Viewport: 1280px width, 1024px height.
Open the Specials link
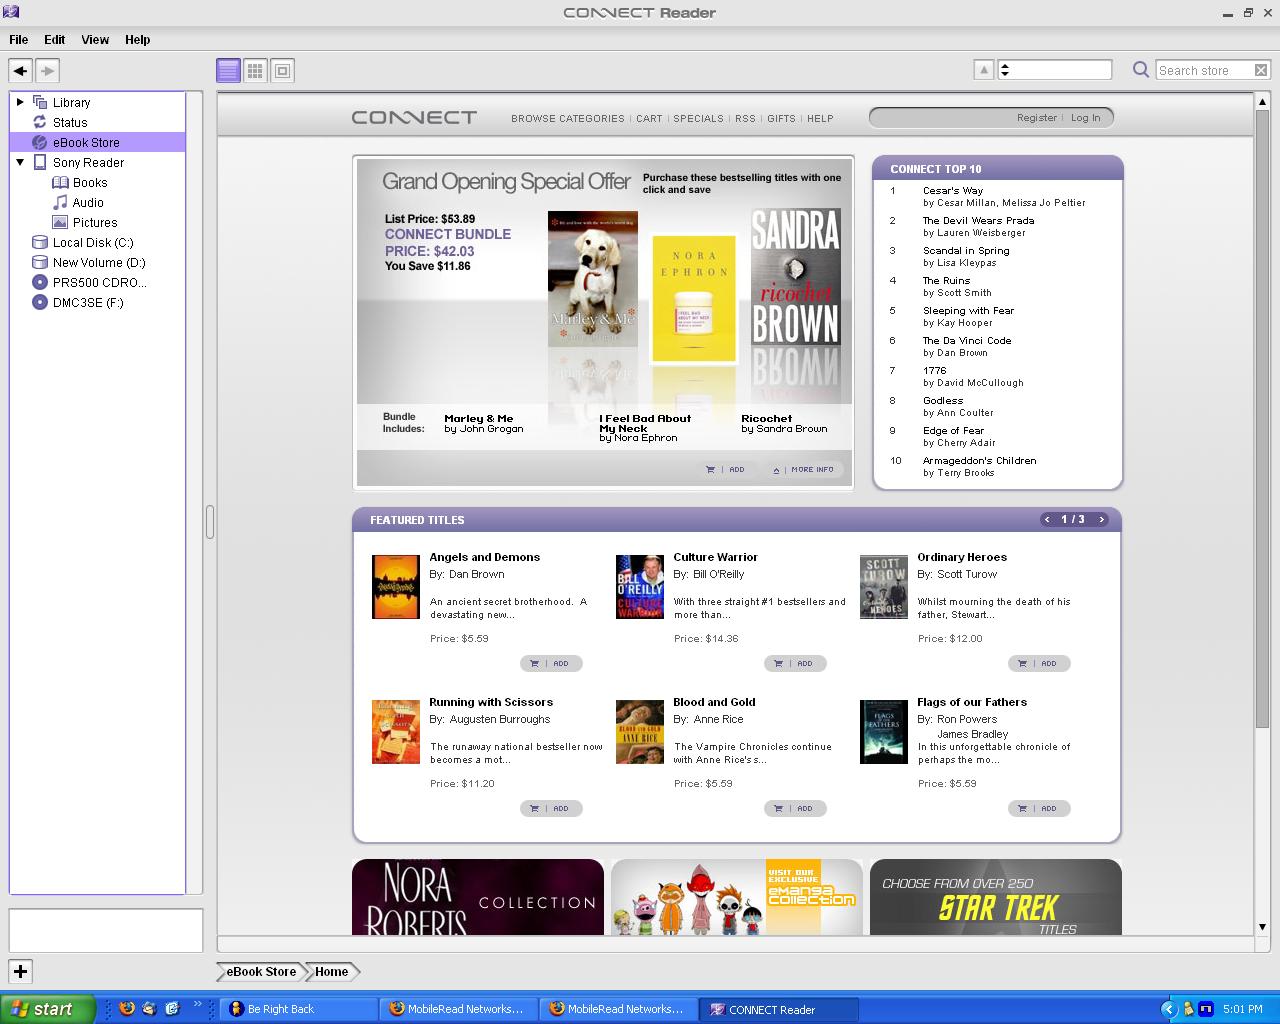pyautogui.click(x=698, y=118)
